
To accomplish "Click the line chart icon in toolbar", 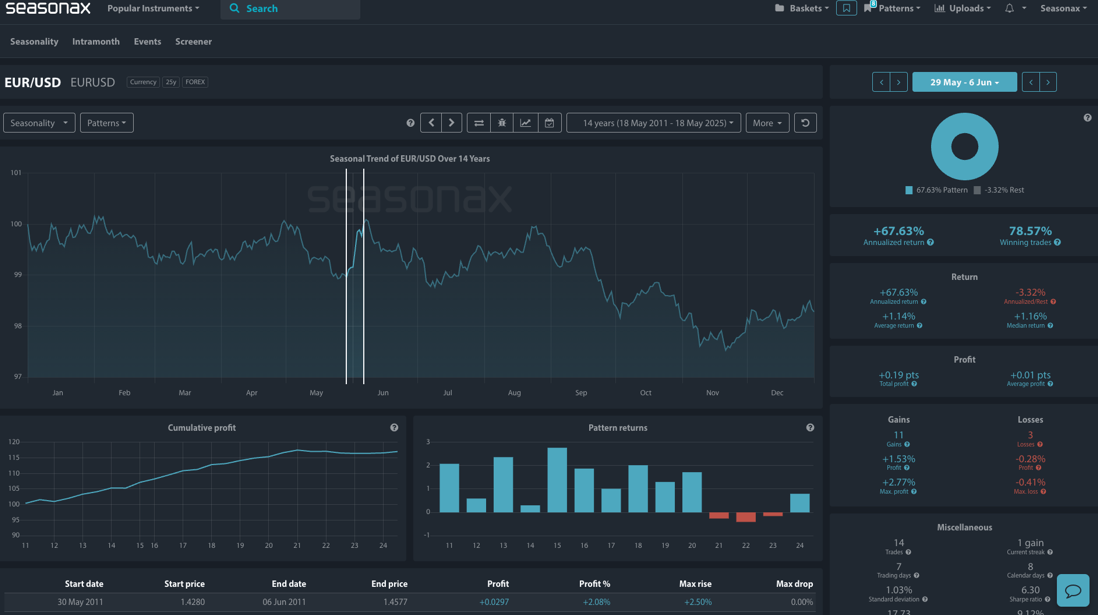I will (x=525, y=123).
